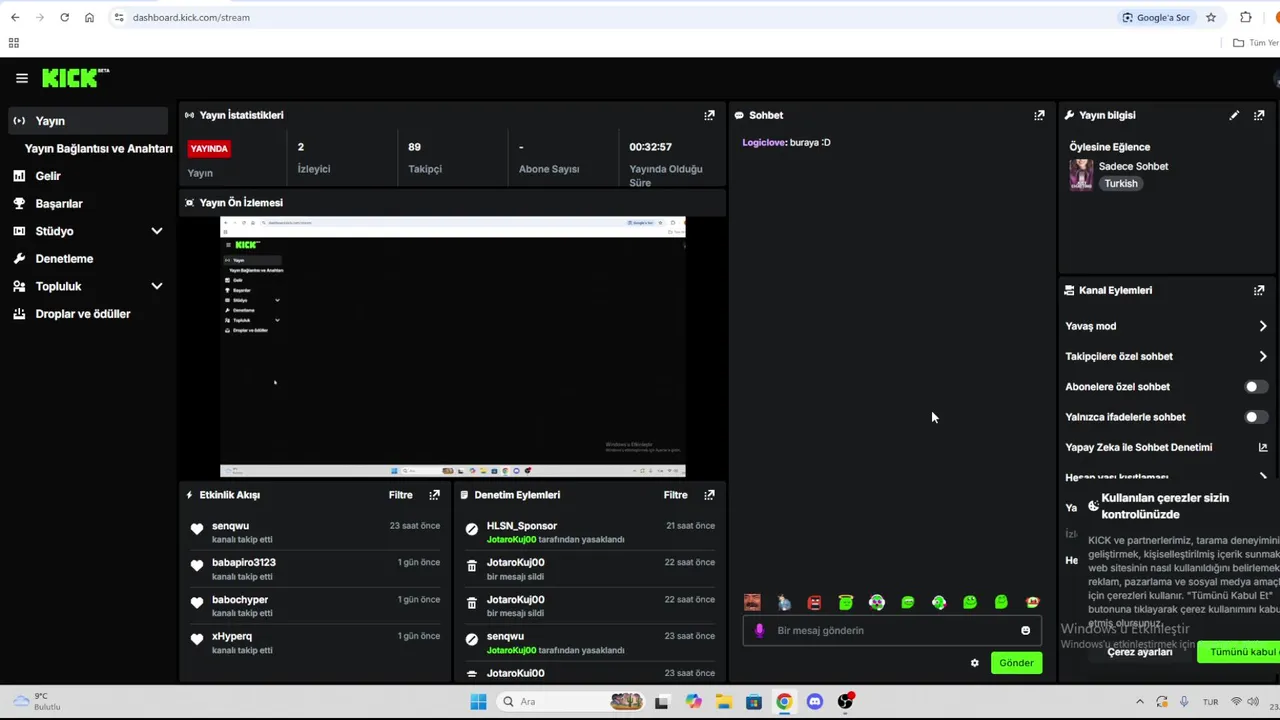Pick the green headphones emote with sunglasses
1280x720 pixels.
[877, 602]
